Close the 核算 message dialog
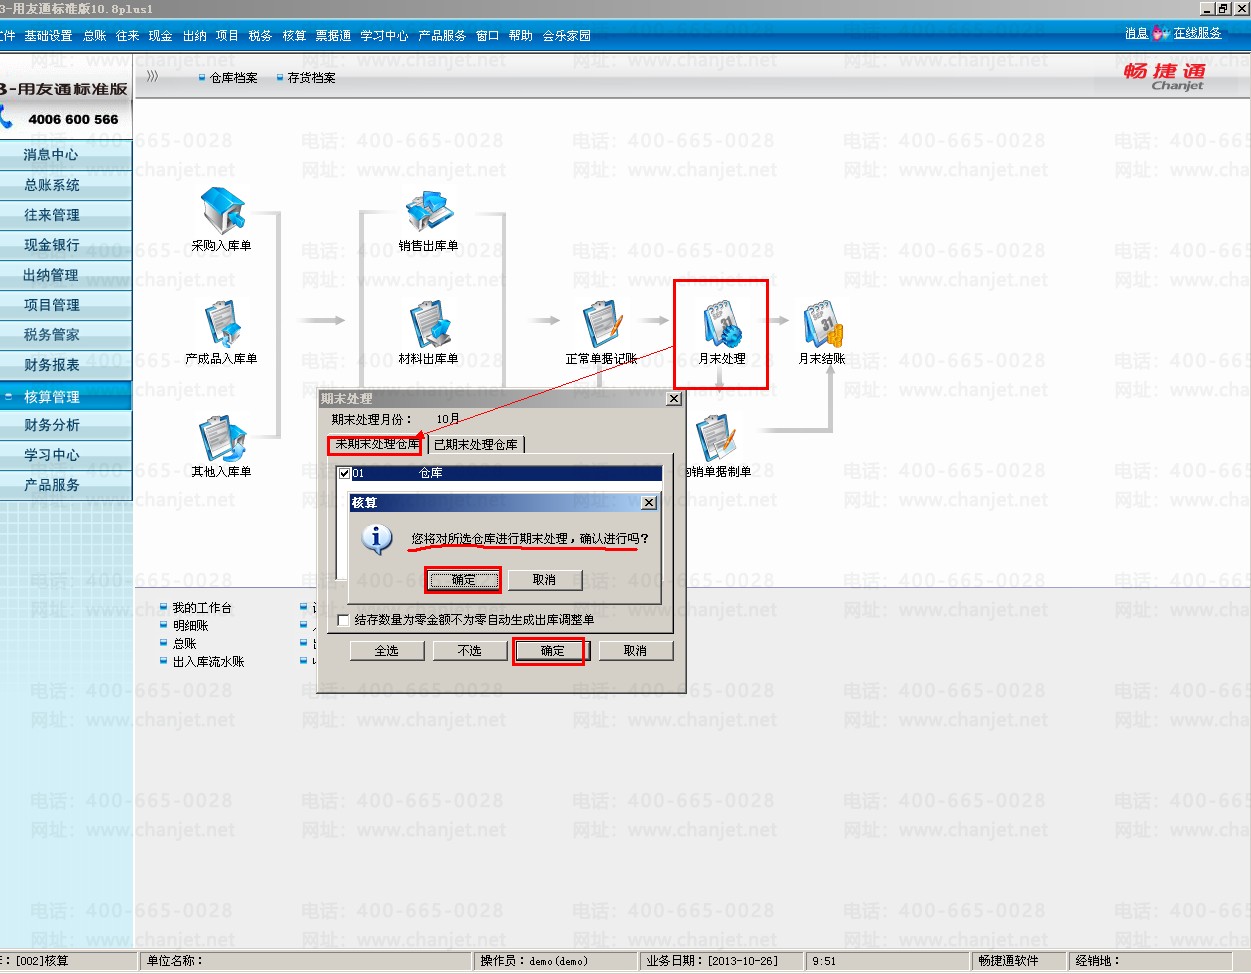The image size is (1251, 974). 649,503
